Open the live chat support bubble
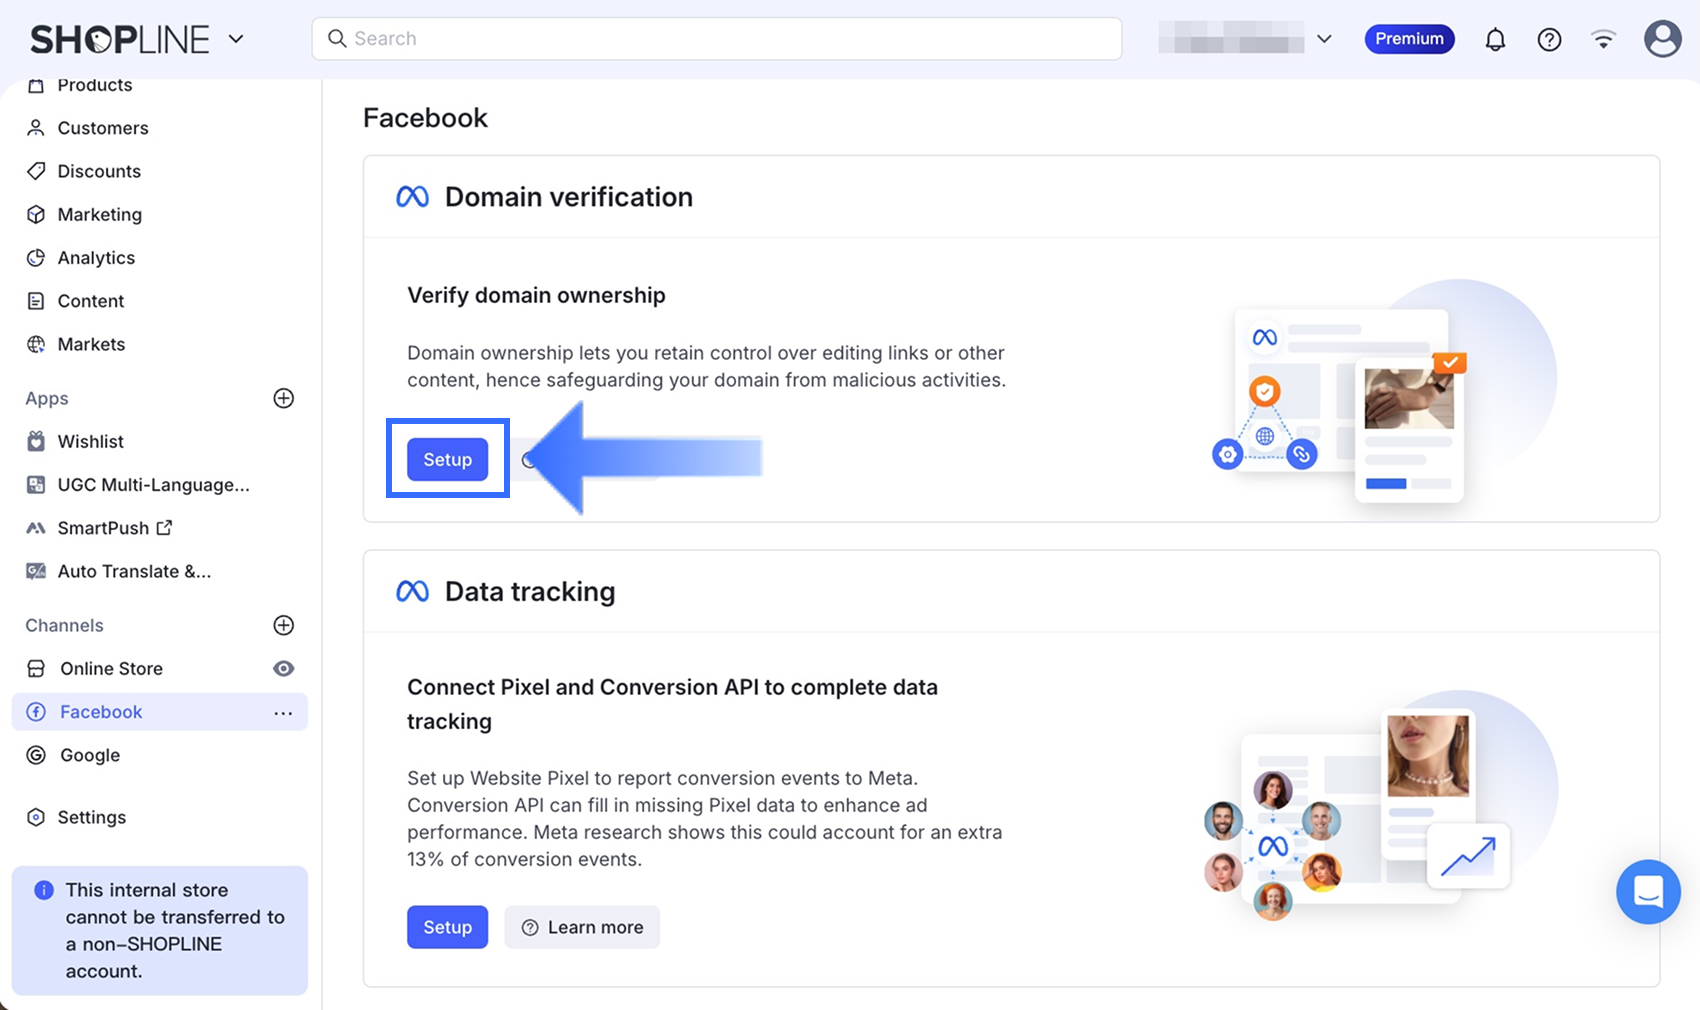This screenshot has width=1700, height=1010. click(1648, 891)
